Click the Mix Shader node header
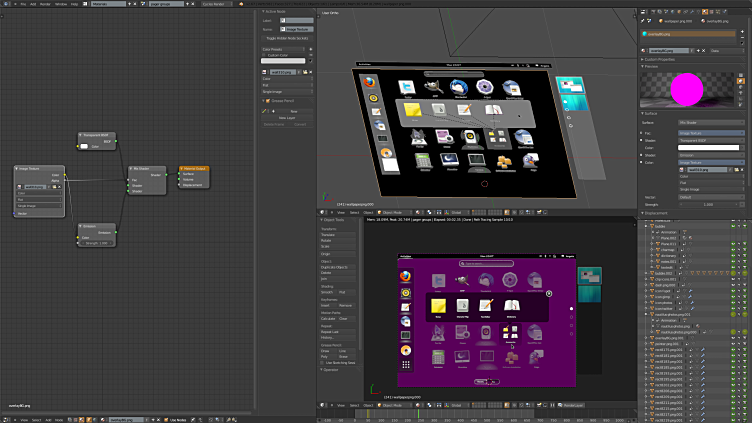 point(145,169)
